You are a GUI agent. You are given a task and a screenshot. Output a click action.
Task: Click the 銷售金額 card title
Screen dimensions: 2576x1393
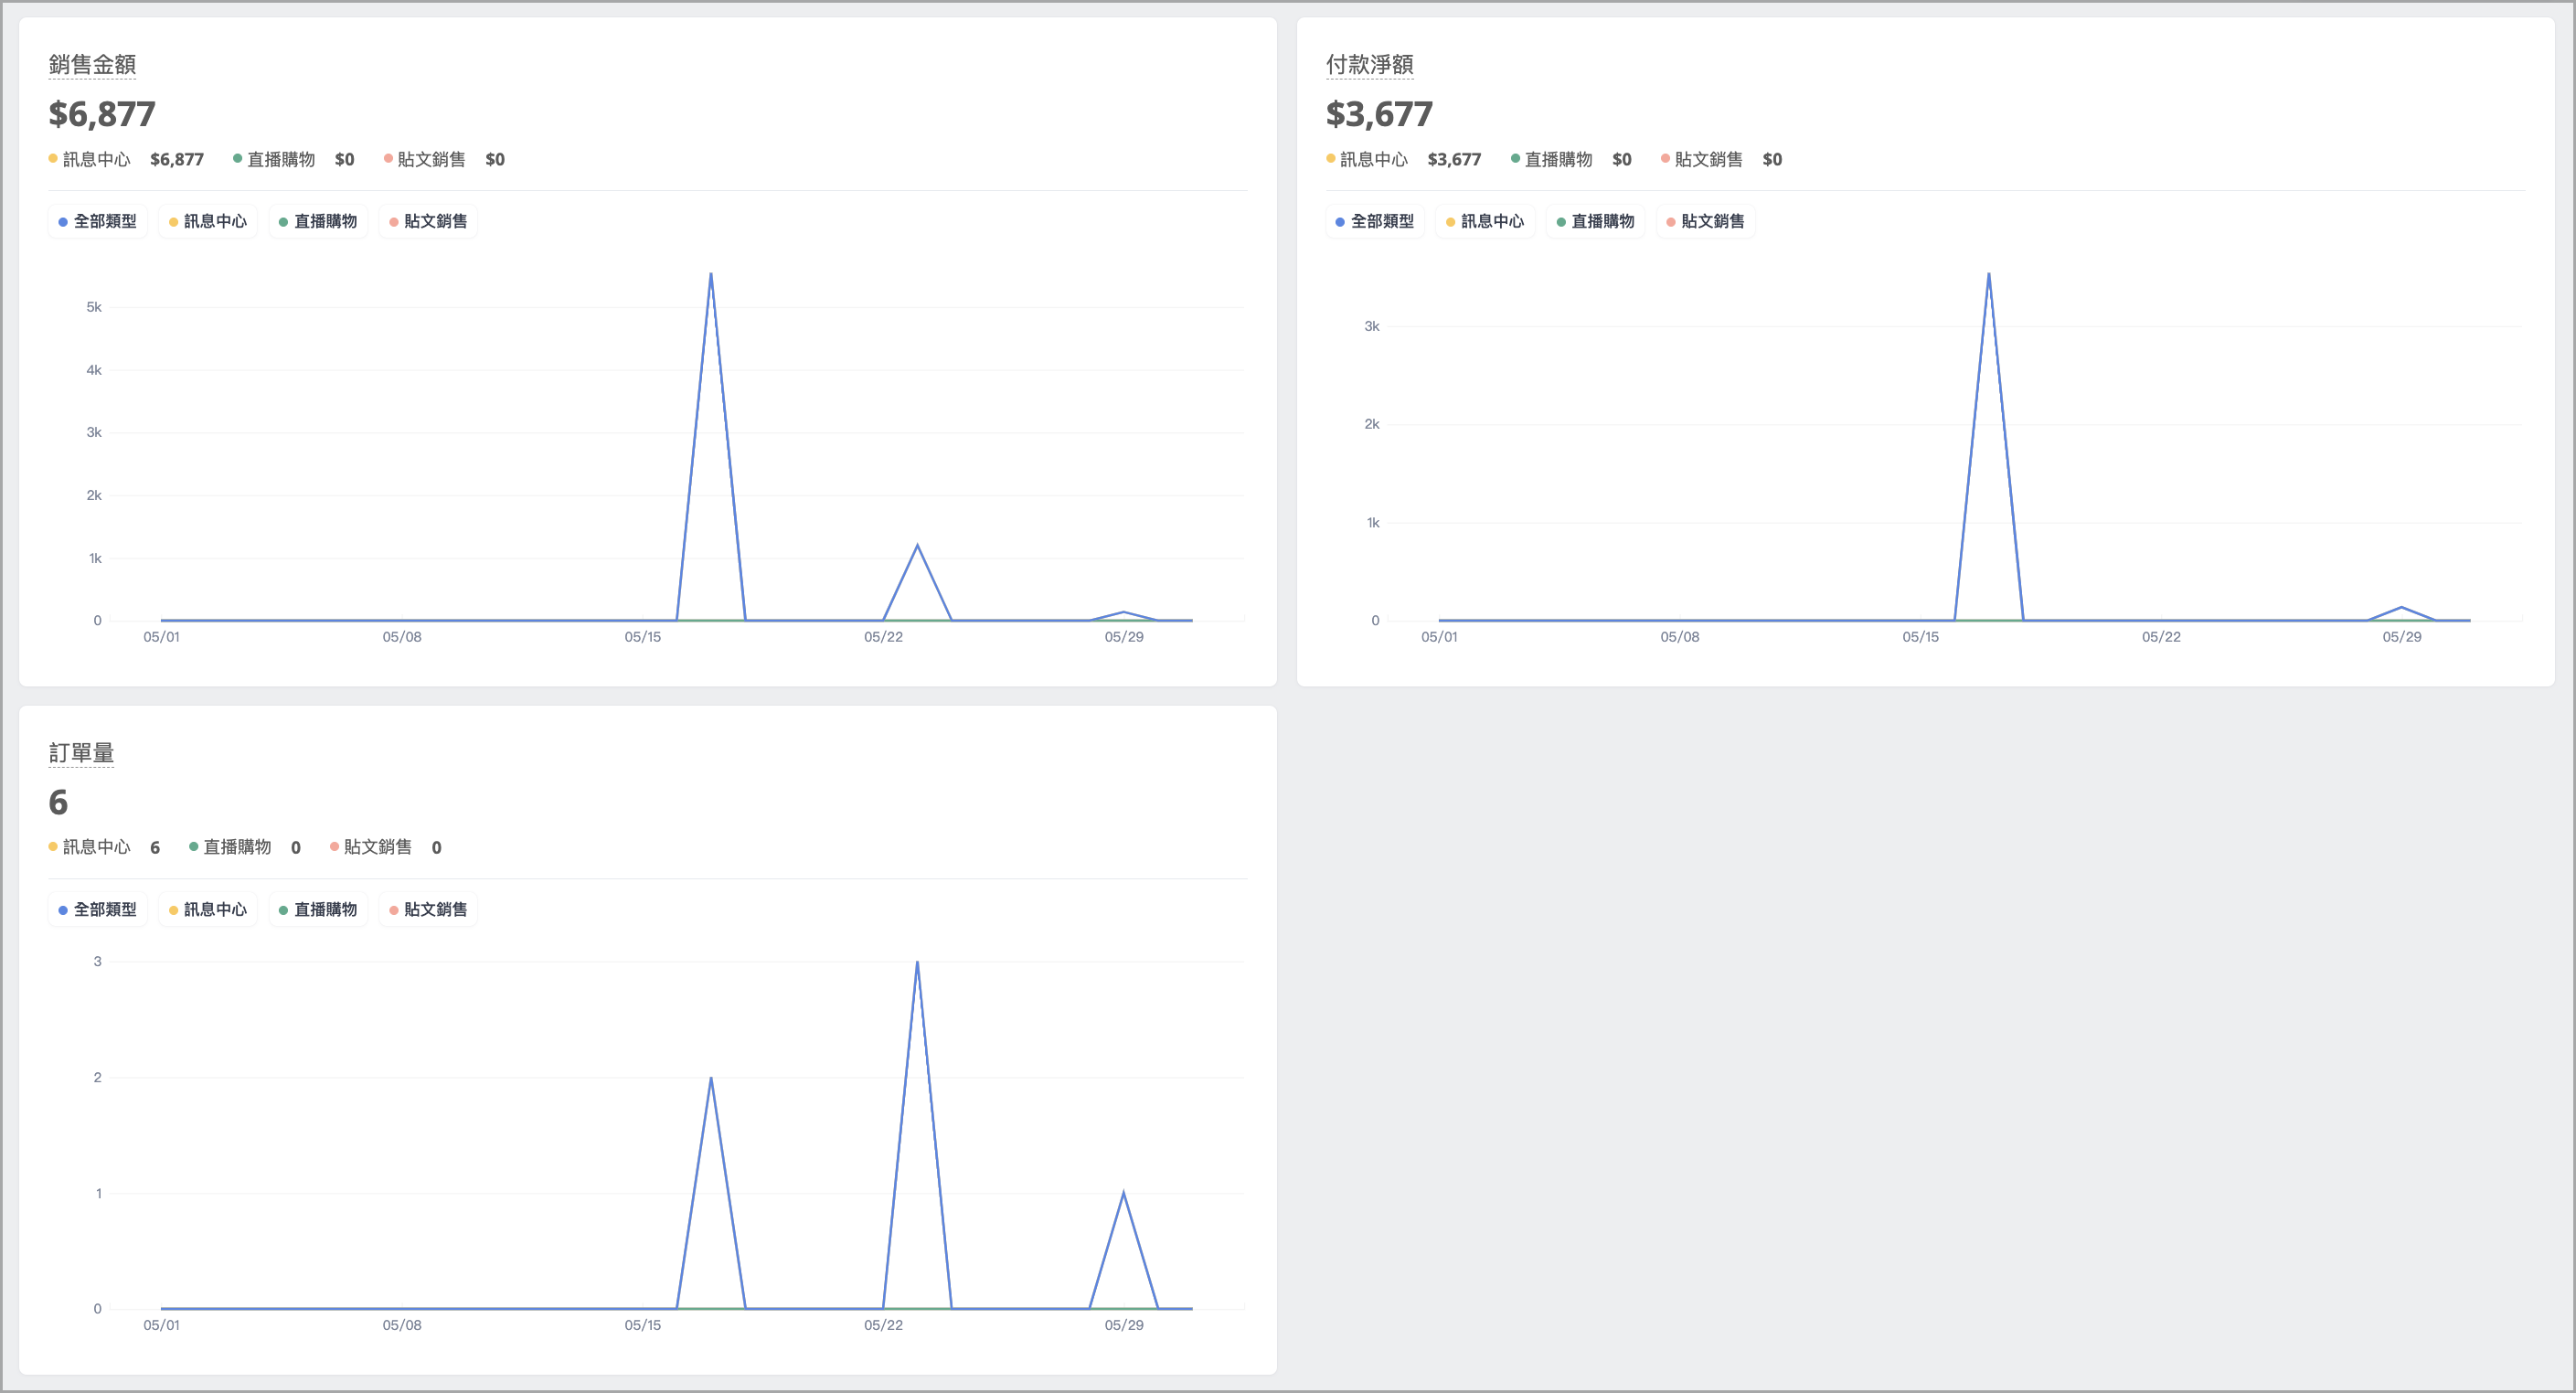pyautogui.click(x=92, y=65)
